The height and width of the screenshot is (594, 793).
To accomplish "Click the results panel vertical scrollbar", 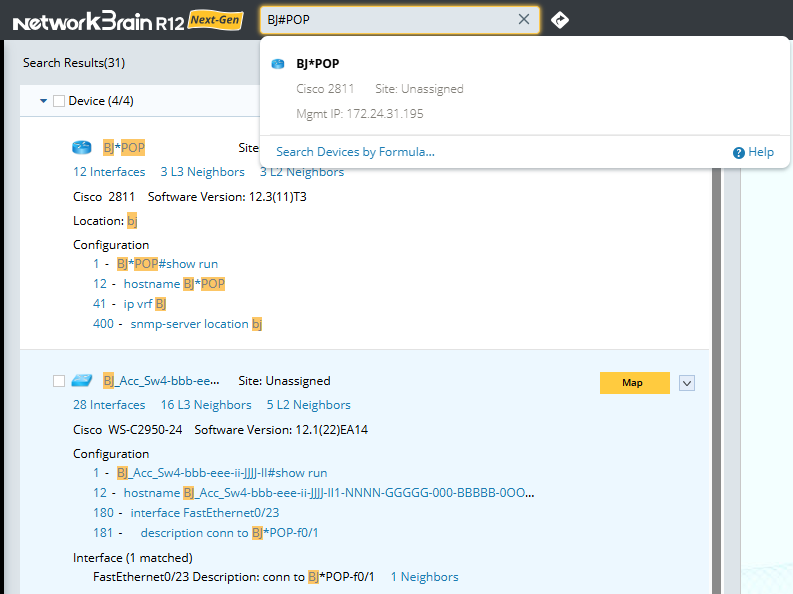I will pos(716,379).
